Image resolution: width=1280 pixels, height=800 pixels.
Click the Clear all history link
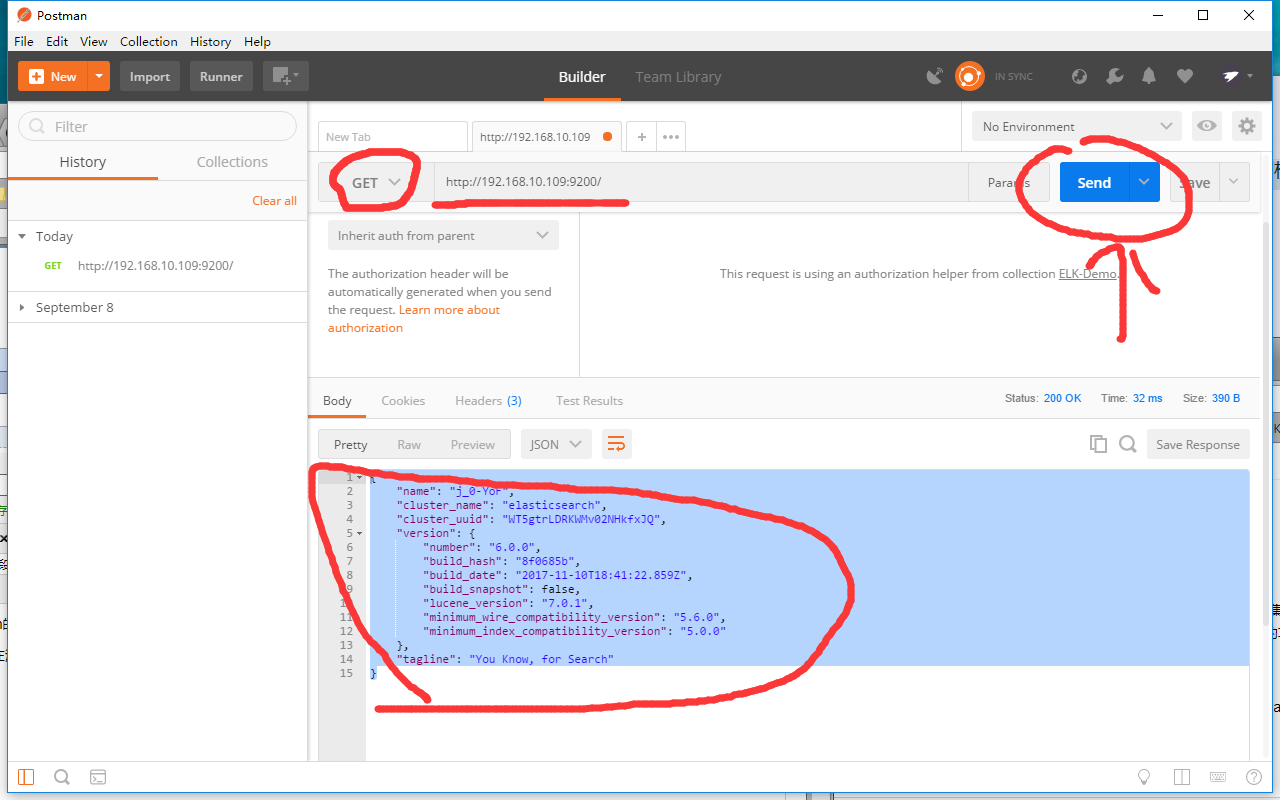pos(274,200)
